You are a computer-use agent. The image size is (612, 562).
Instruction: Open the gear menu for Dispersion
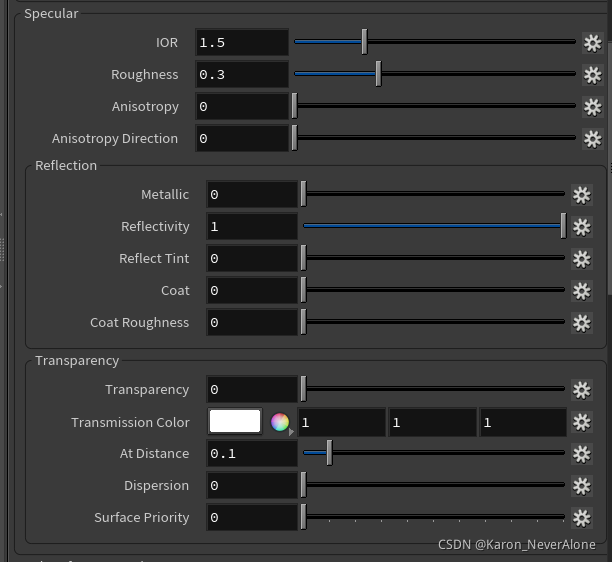pyautogui.click(x=582, y=486)
